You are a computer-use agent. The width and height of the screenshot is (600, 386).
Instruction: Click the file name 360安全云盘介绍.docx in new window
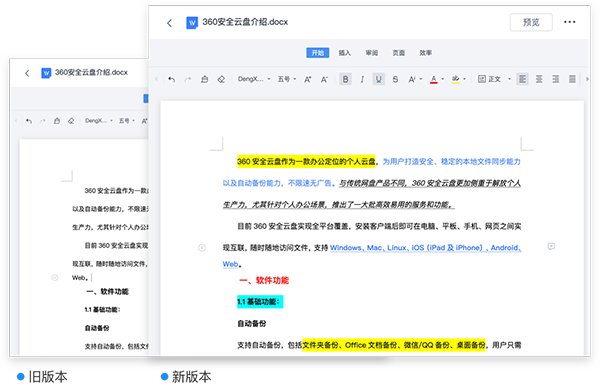[x=245, y=22]
